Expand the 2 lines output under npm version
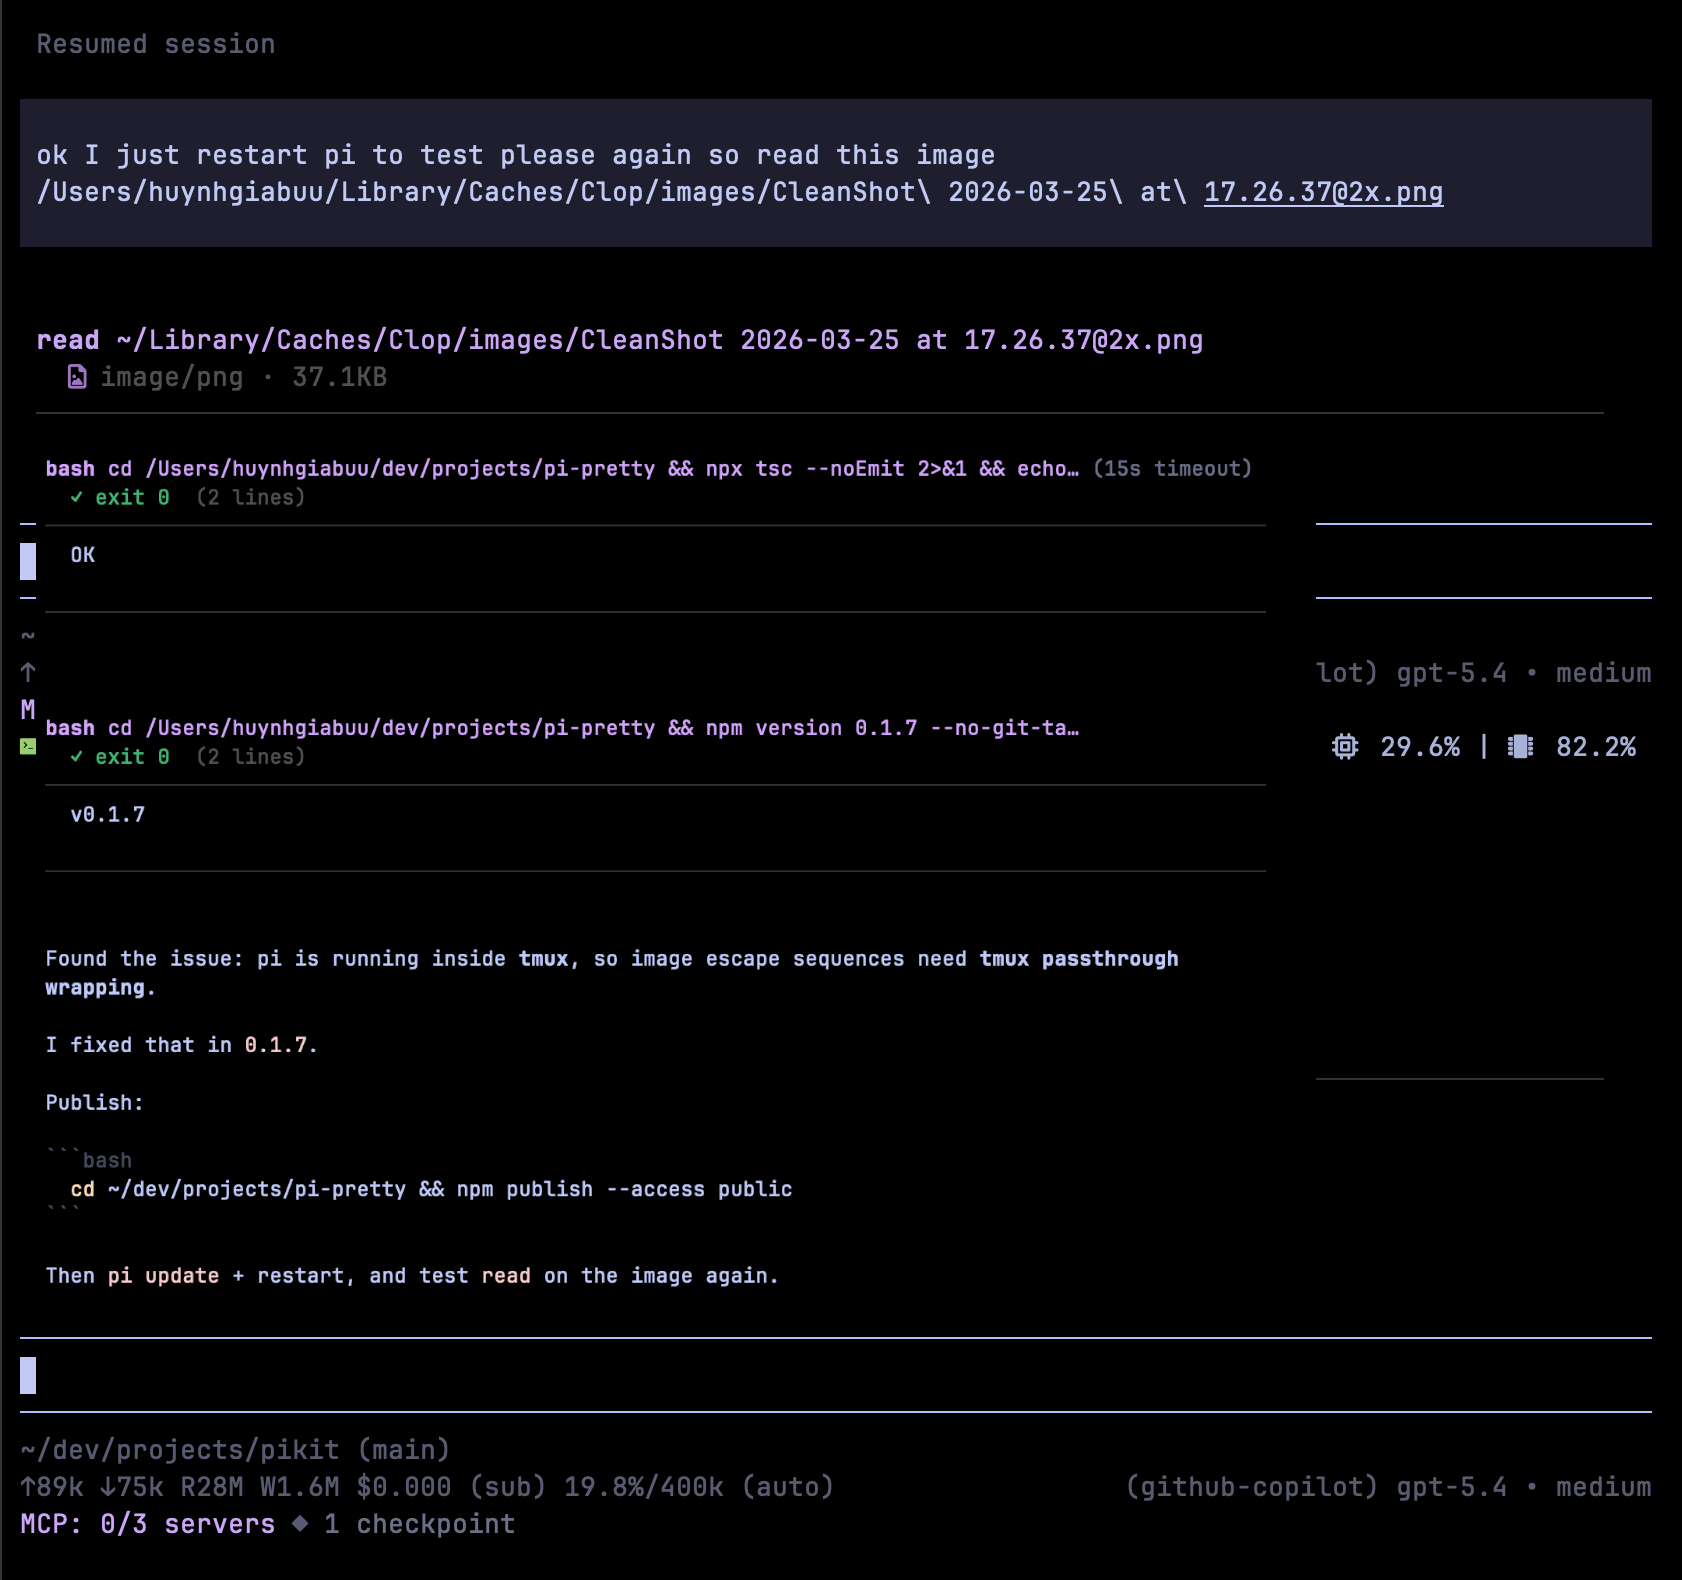The height and width of the screenshot is (1580, 1682). pyautogui.click(x=252, y=757)
